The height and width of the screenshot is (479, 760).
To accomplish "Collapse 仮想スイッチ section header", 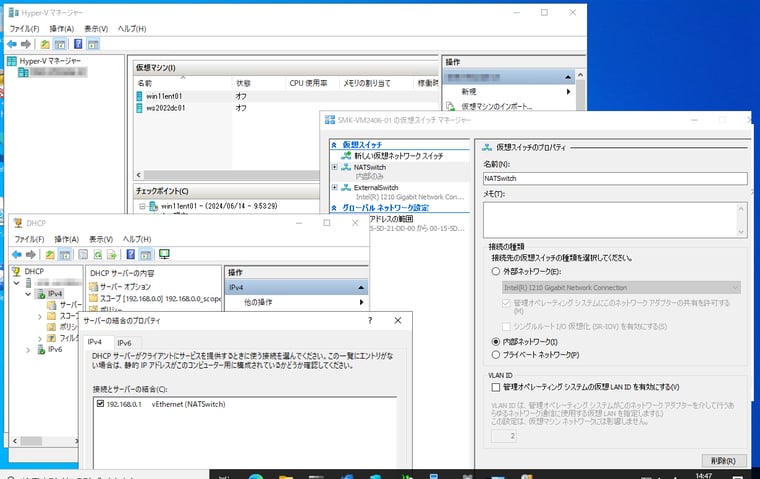I will (334, 144).
